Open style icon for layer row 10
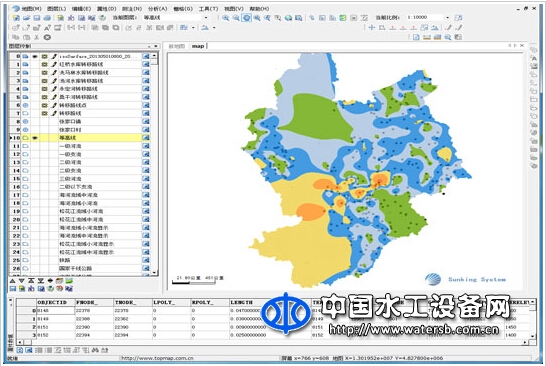 [x=146, y=138]
